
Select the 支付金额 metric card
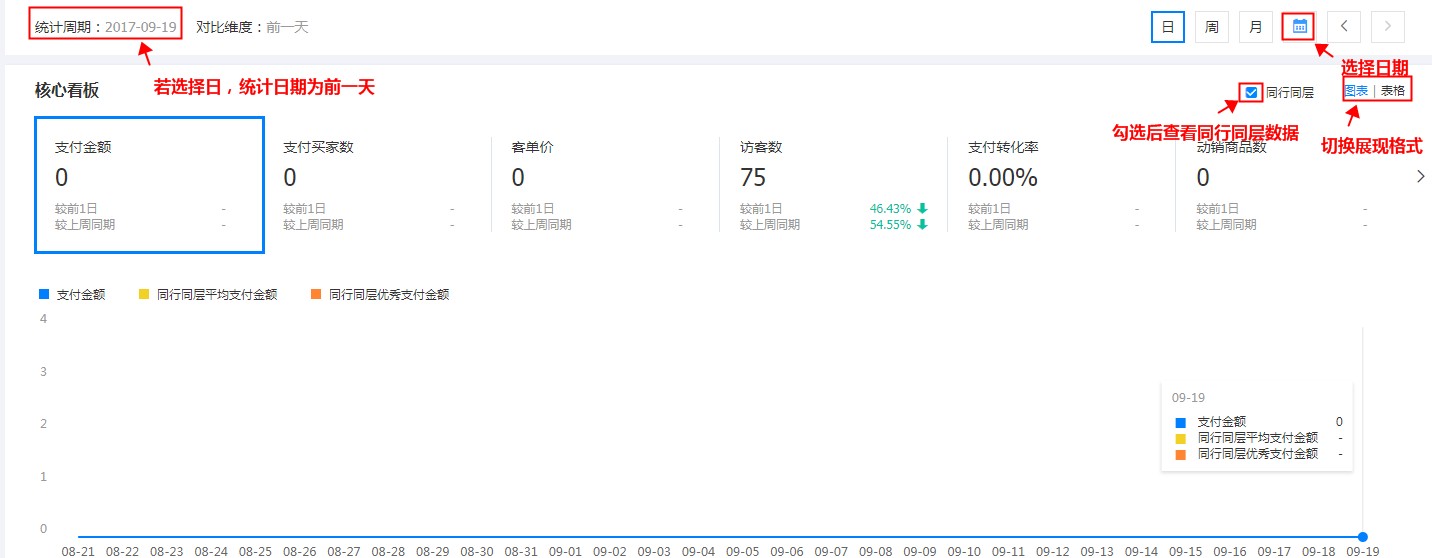[x=149, y=185]
